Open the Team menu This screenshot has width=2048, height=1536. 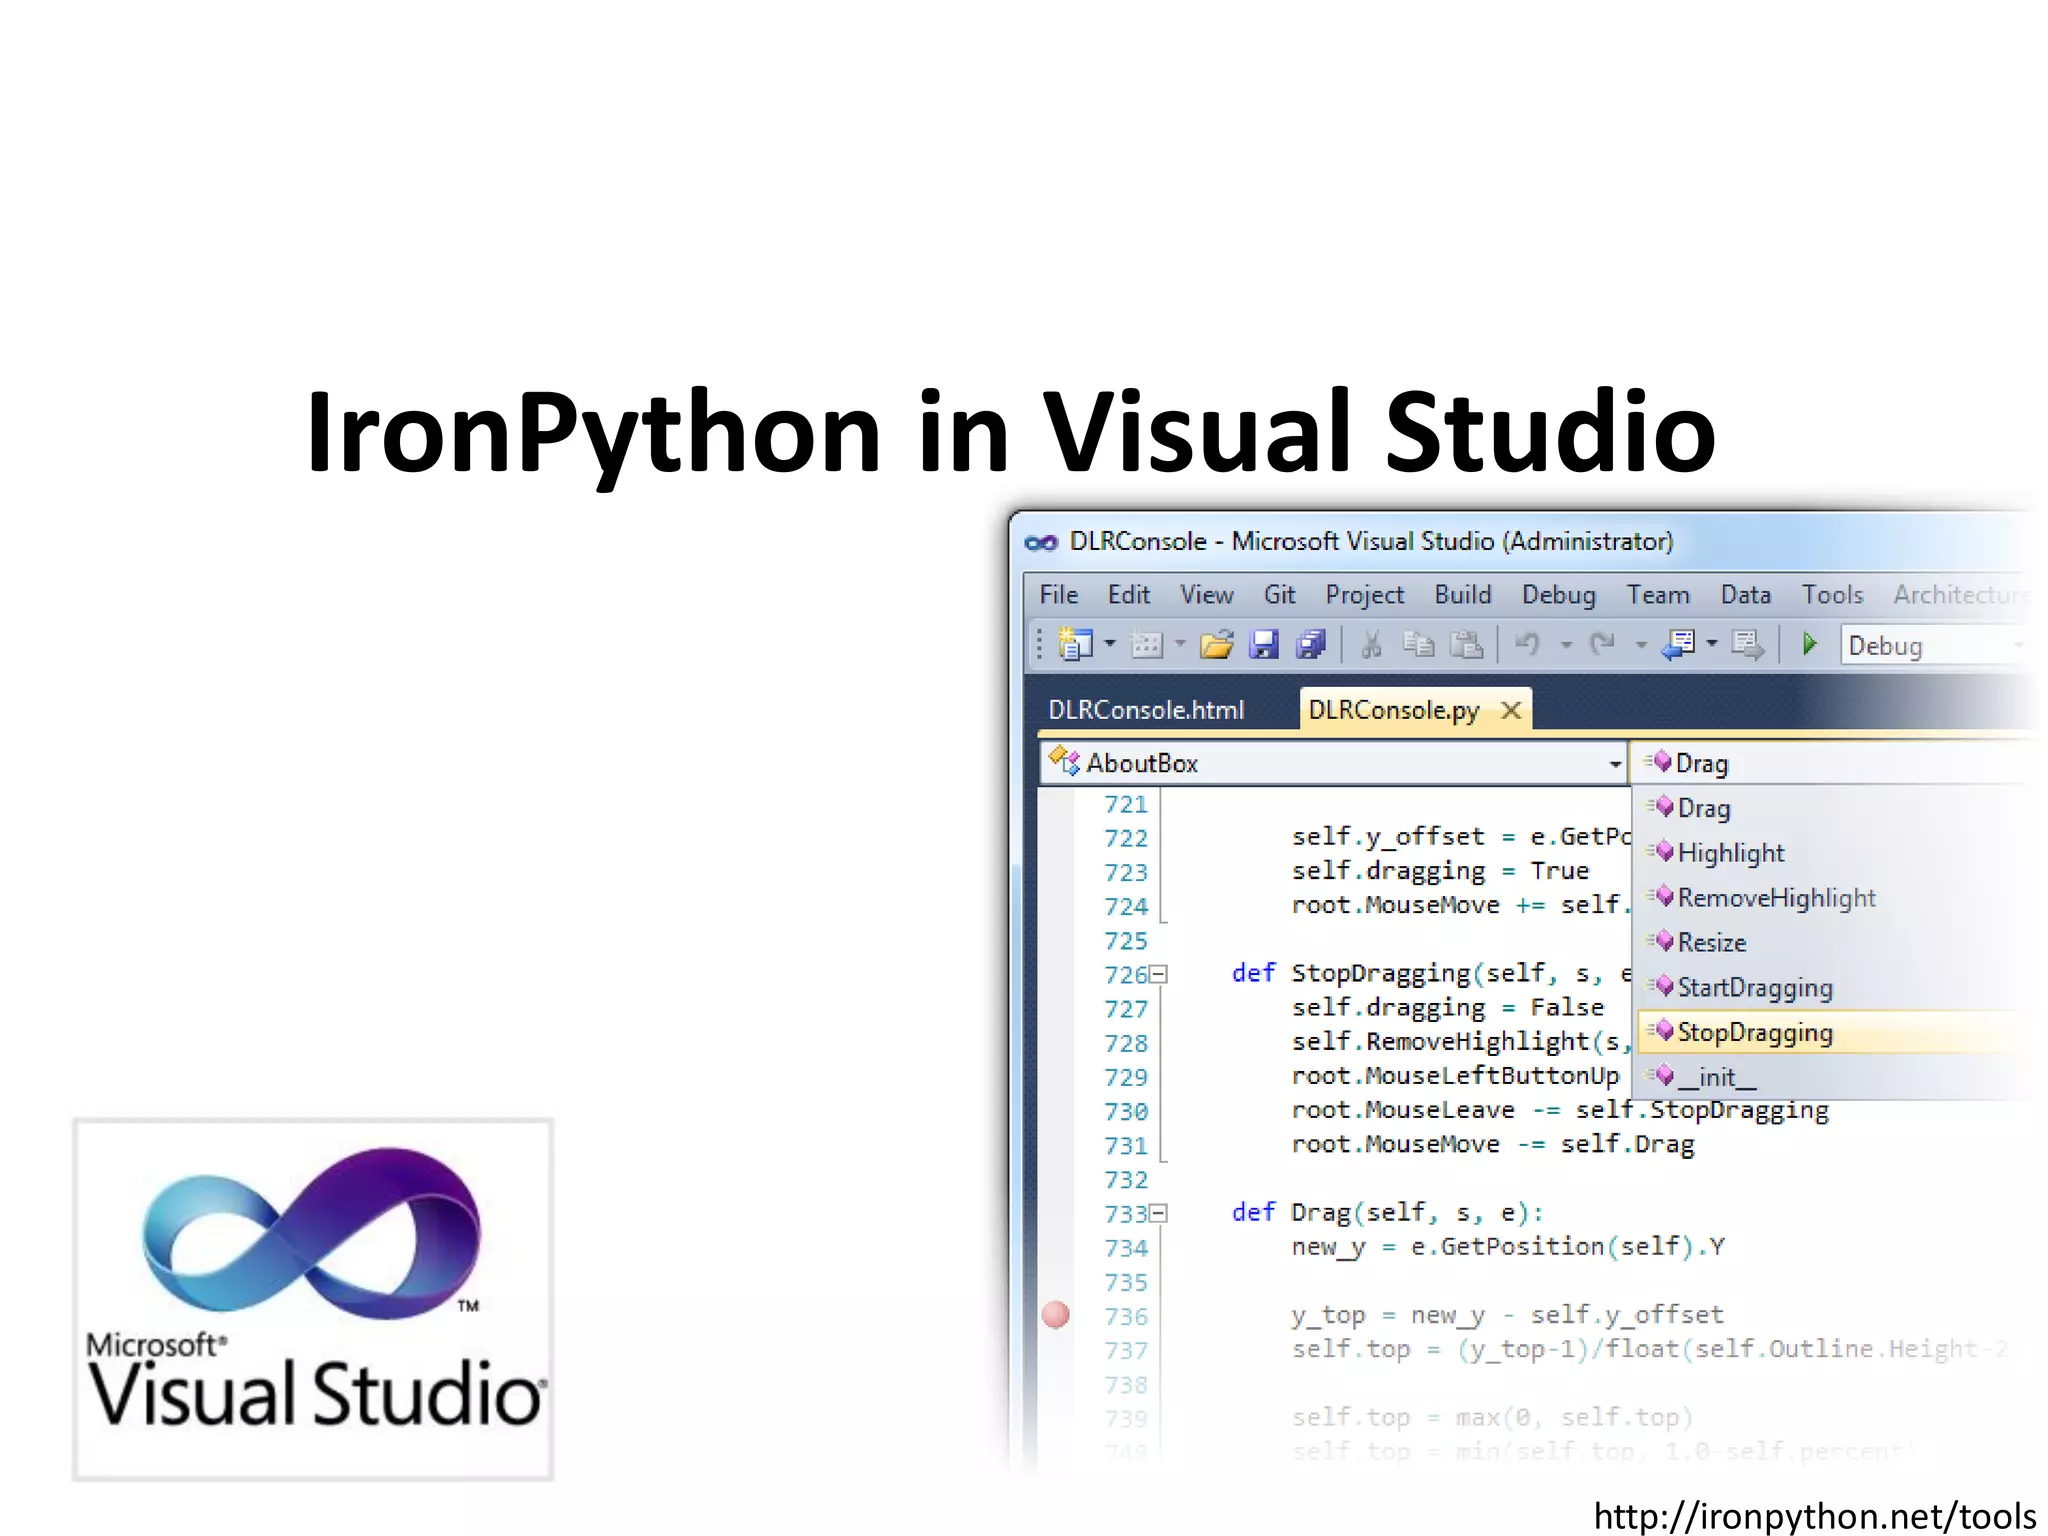[1657, 595]
